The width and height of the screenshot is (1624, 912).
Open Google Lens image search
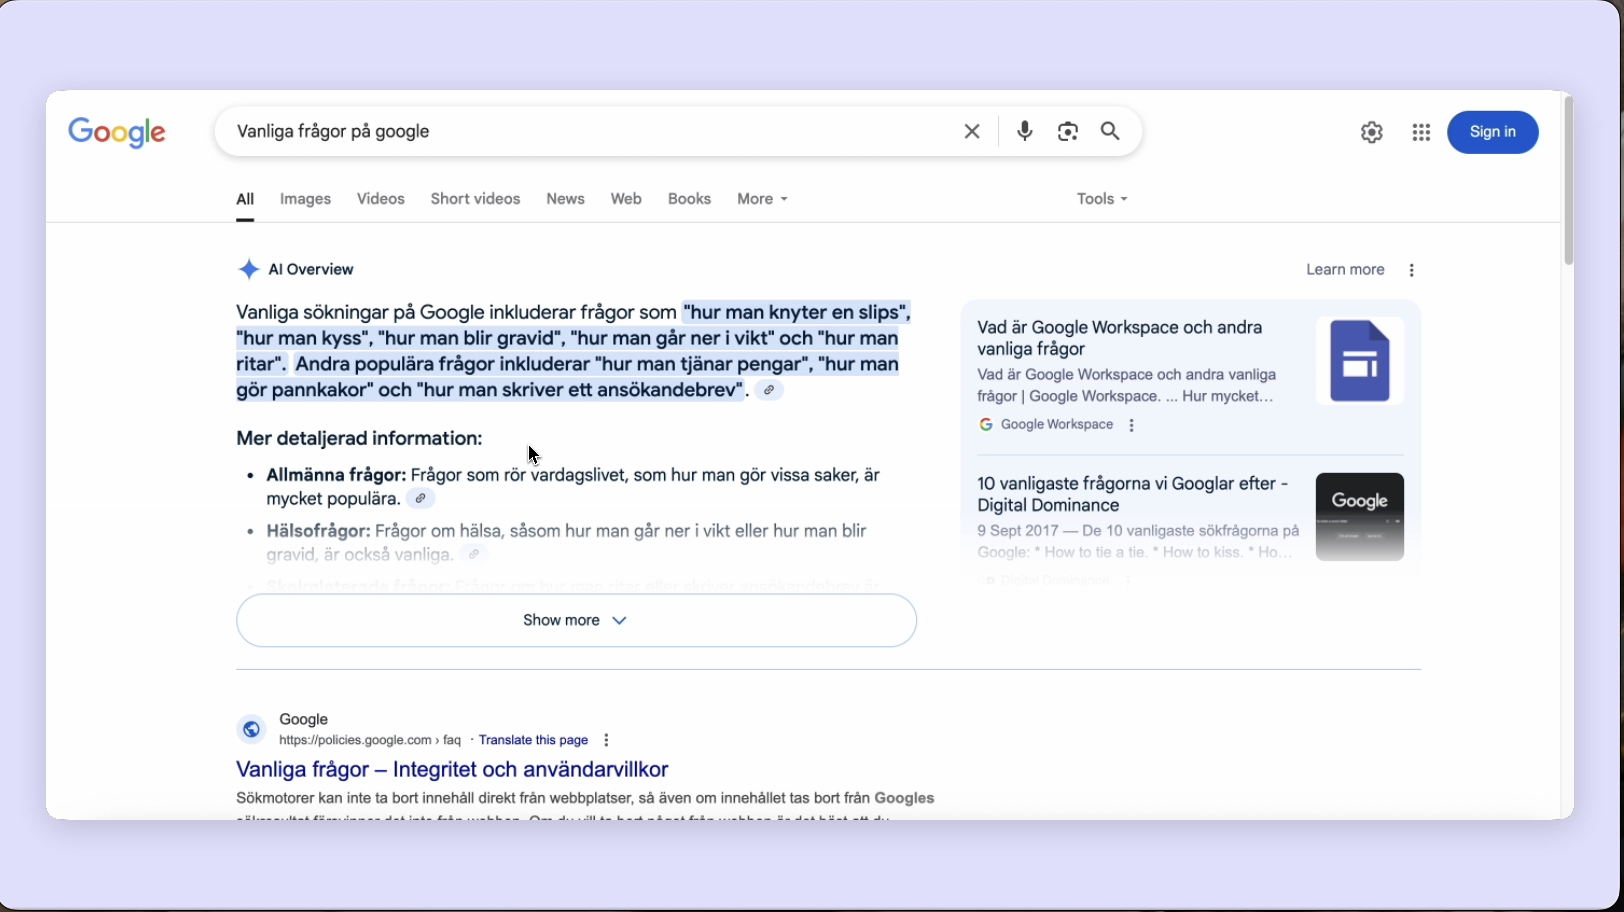(x=1067, y=131)
